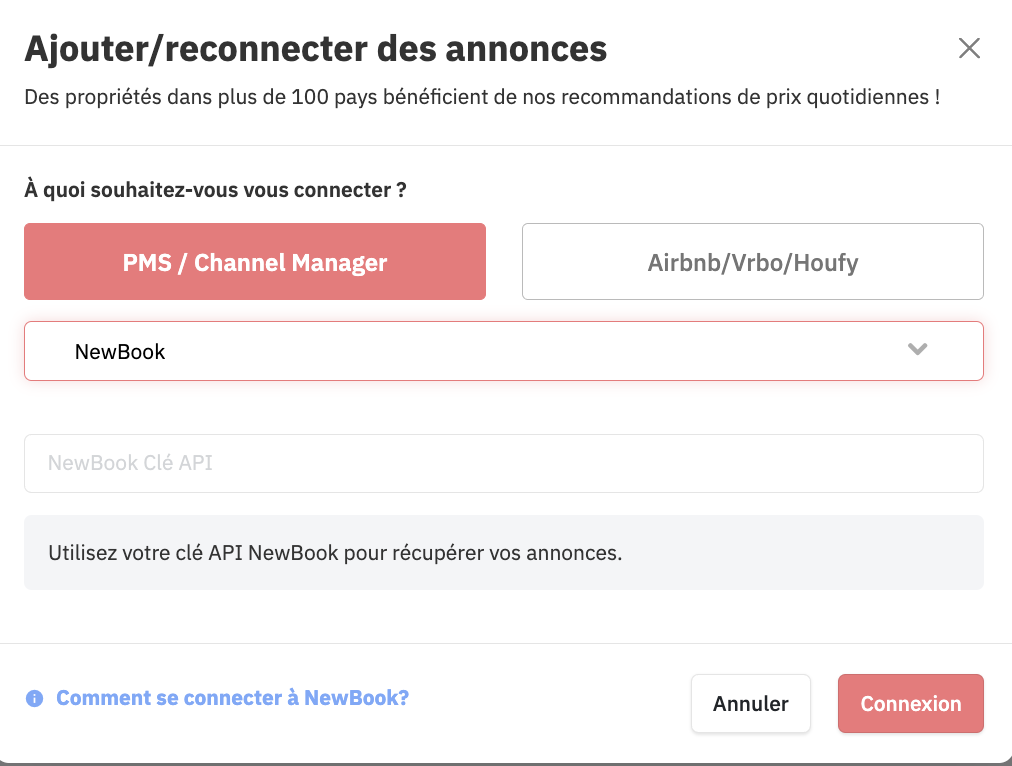The image size is (1012, 766).
Task: Click the grey API key hint box
Action: (503, 552)
